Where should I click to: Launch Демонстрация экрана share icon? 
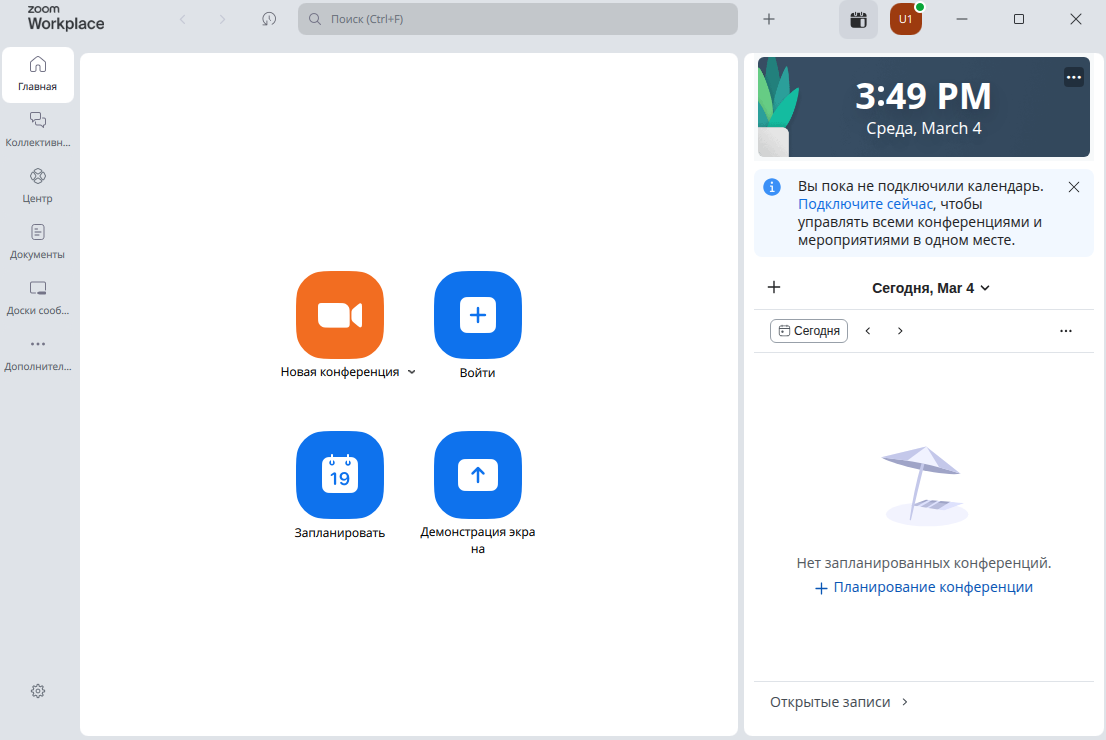[477, 475]
